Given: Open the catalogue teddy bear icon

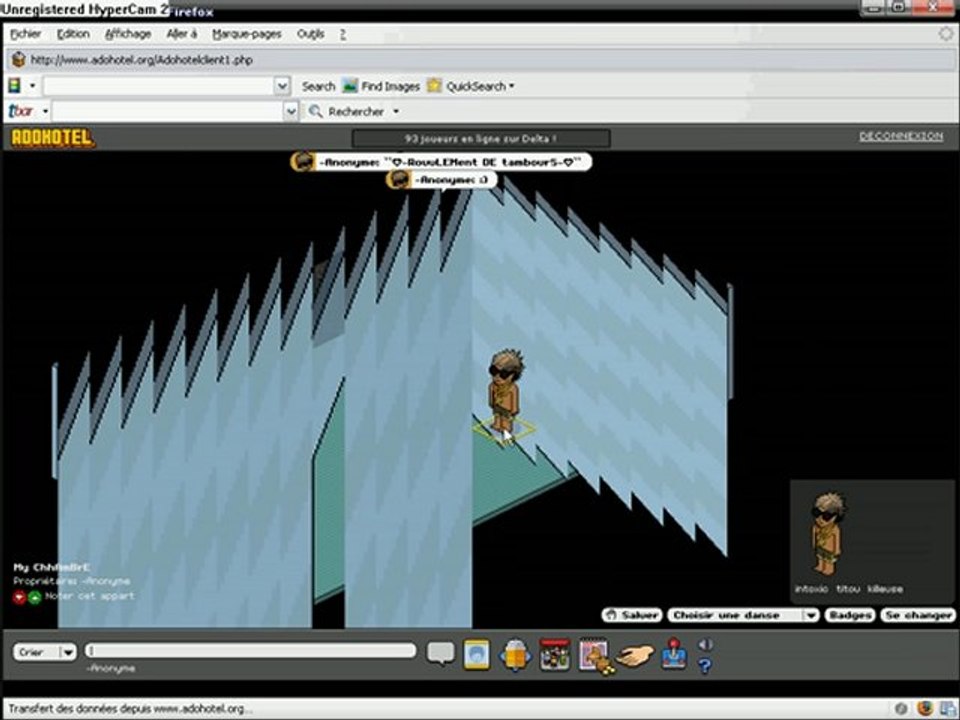Looking at the screenshot, I should 594,655.
